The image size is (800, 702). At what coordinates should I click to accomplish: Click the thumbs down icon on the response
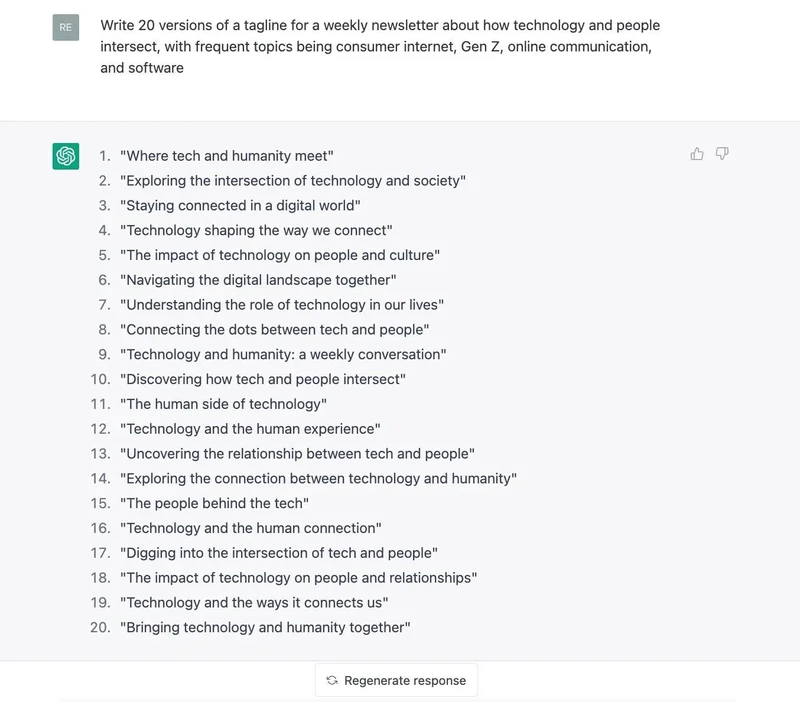722,154
